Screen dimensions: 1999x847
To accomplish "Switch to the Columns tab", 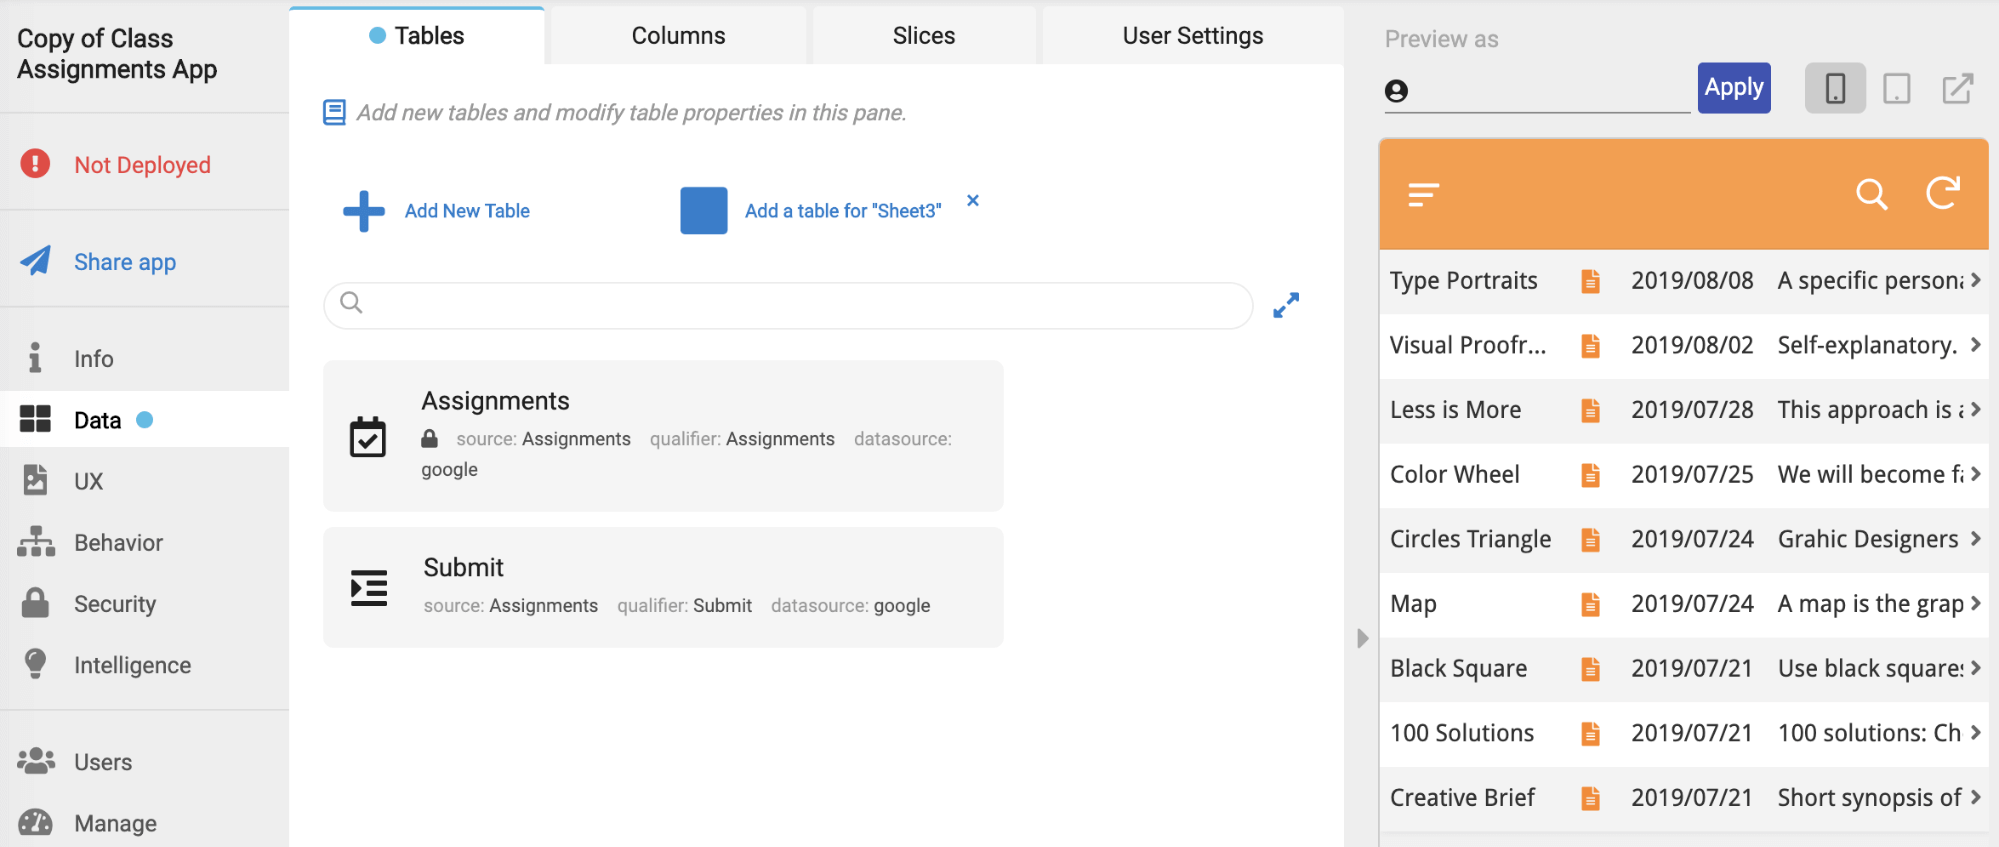I will pos(678,36).
